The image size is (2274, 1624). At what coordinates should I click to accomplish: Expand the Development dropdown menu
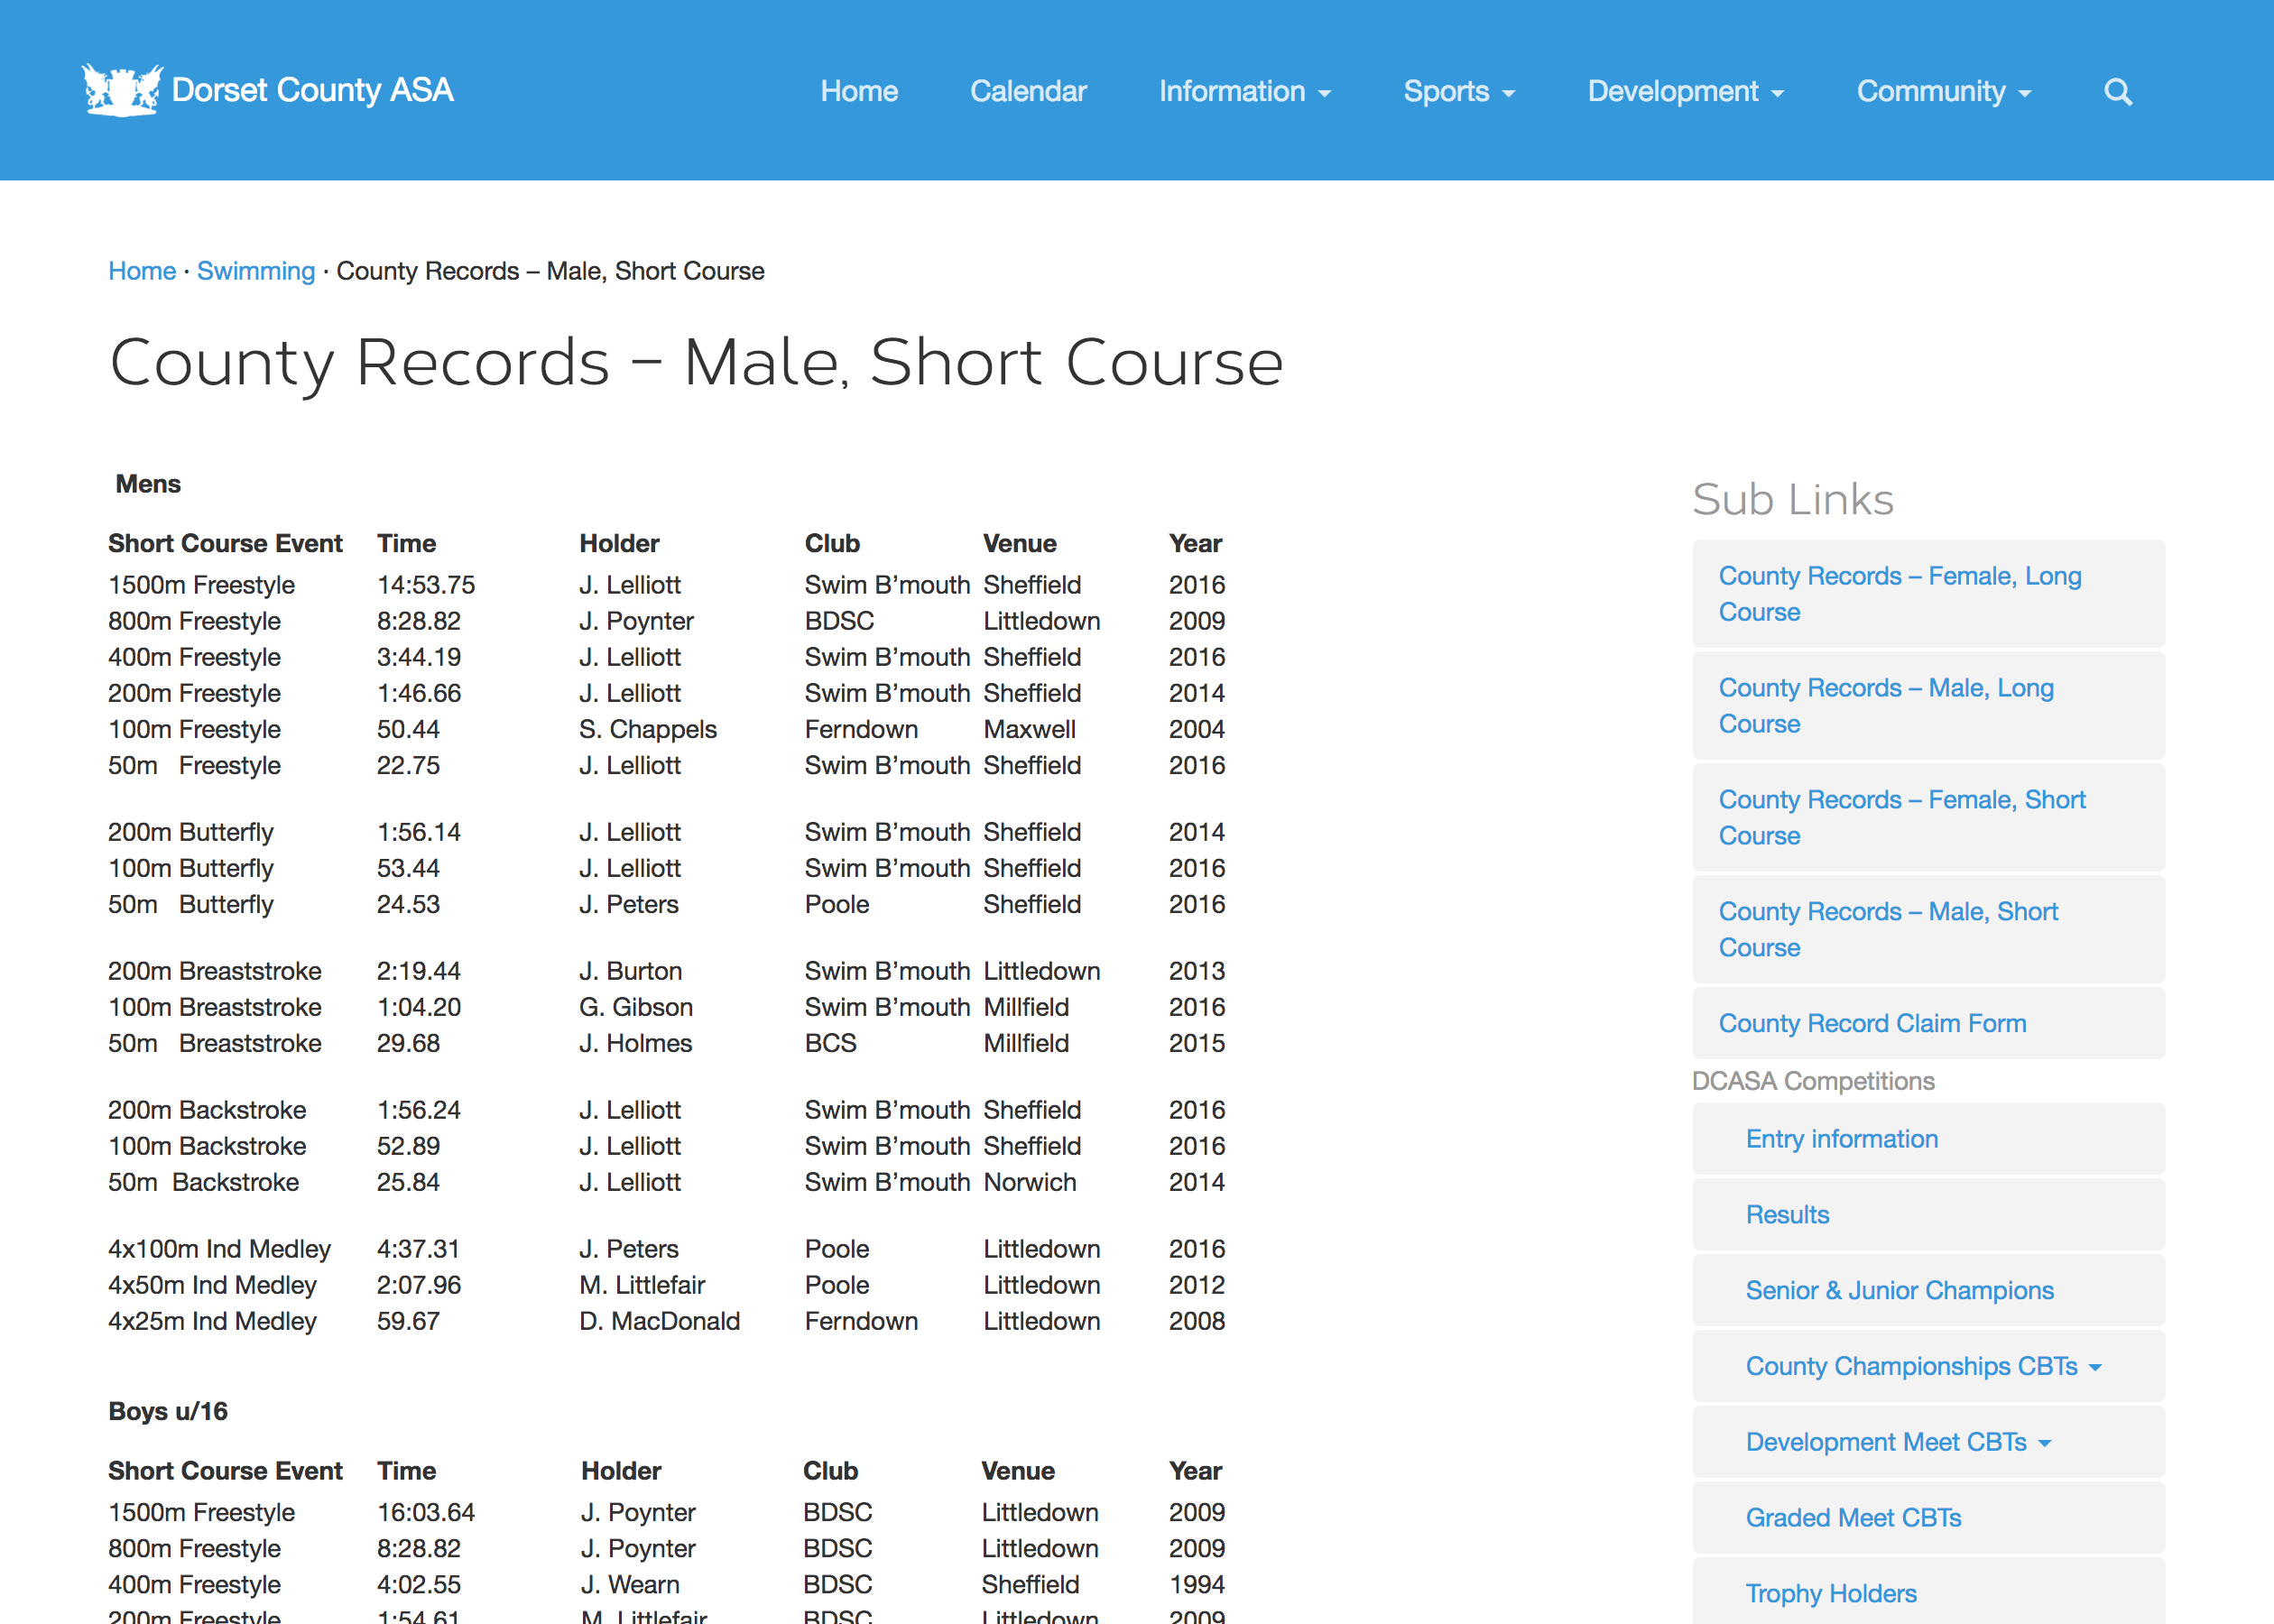pos(1686,91)
